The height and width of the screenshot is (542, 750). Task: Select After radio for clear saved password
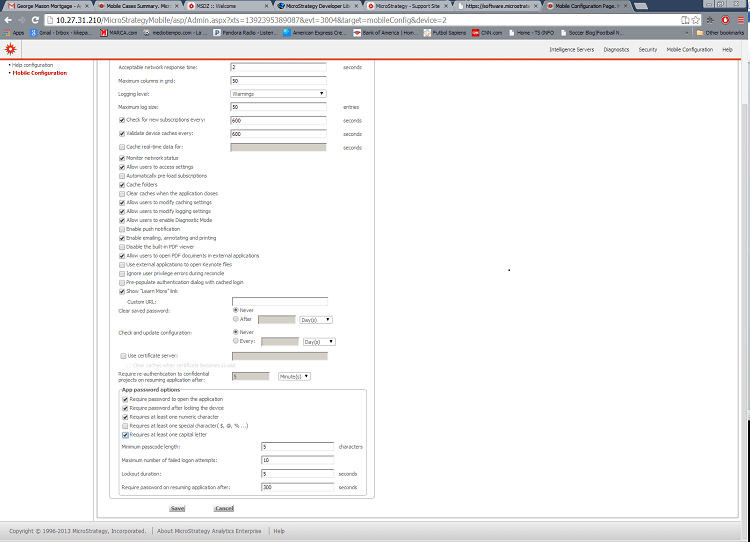tap(235, 319)
